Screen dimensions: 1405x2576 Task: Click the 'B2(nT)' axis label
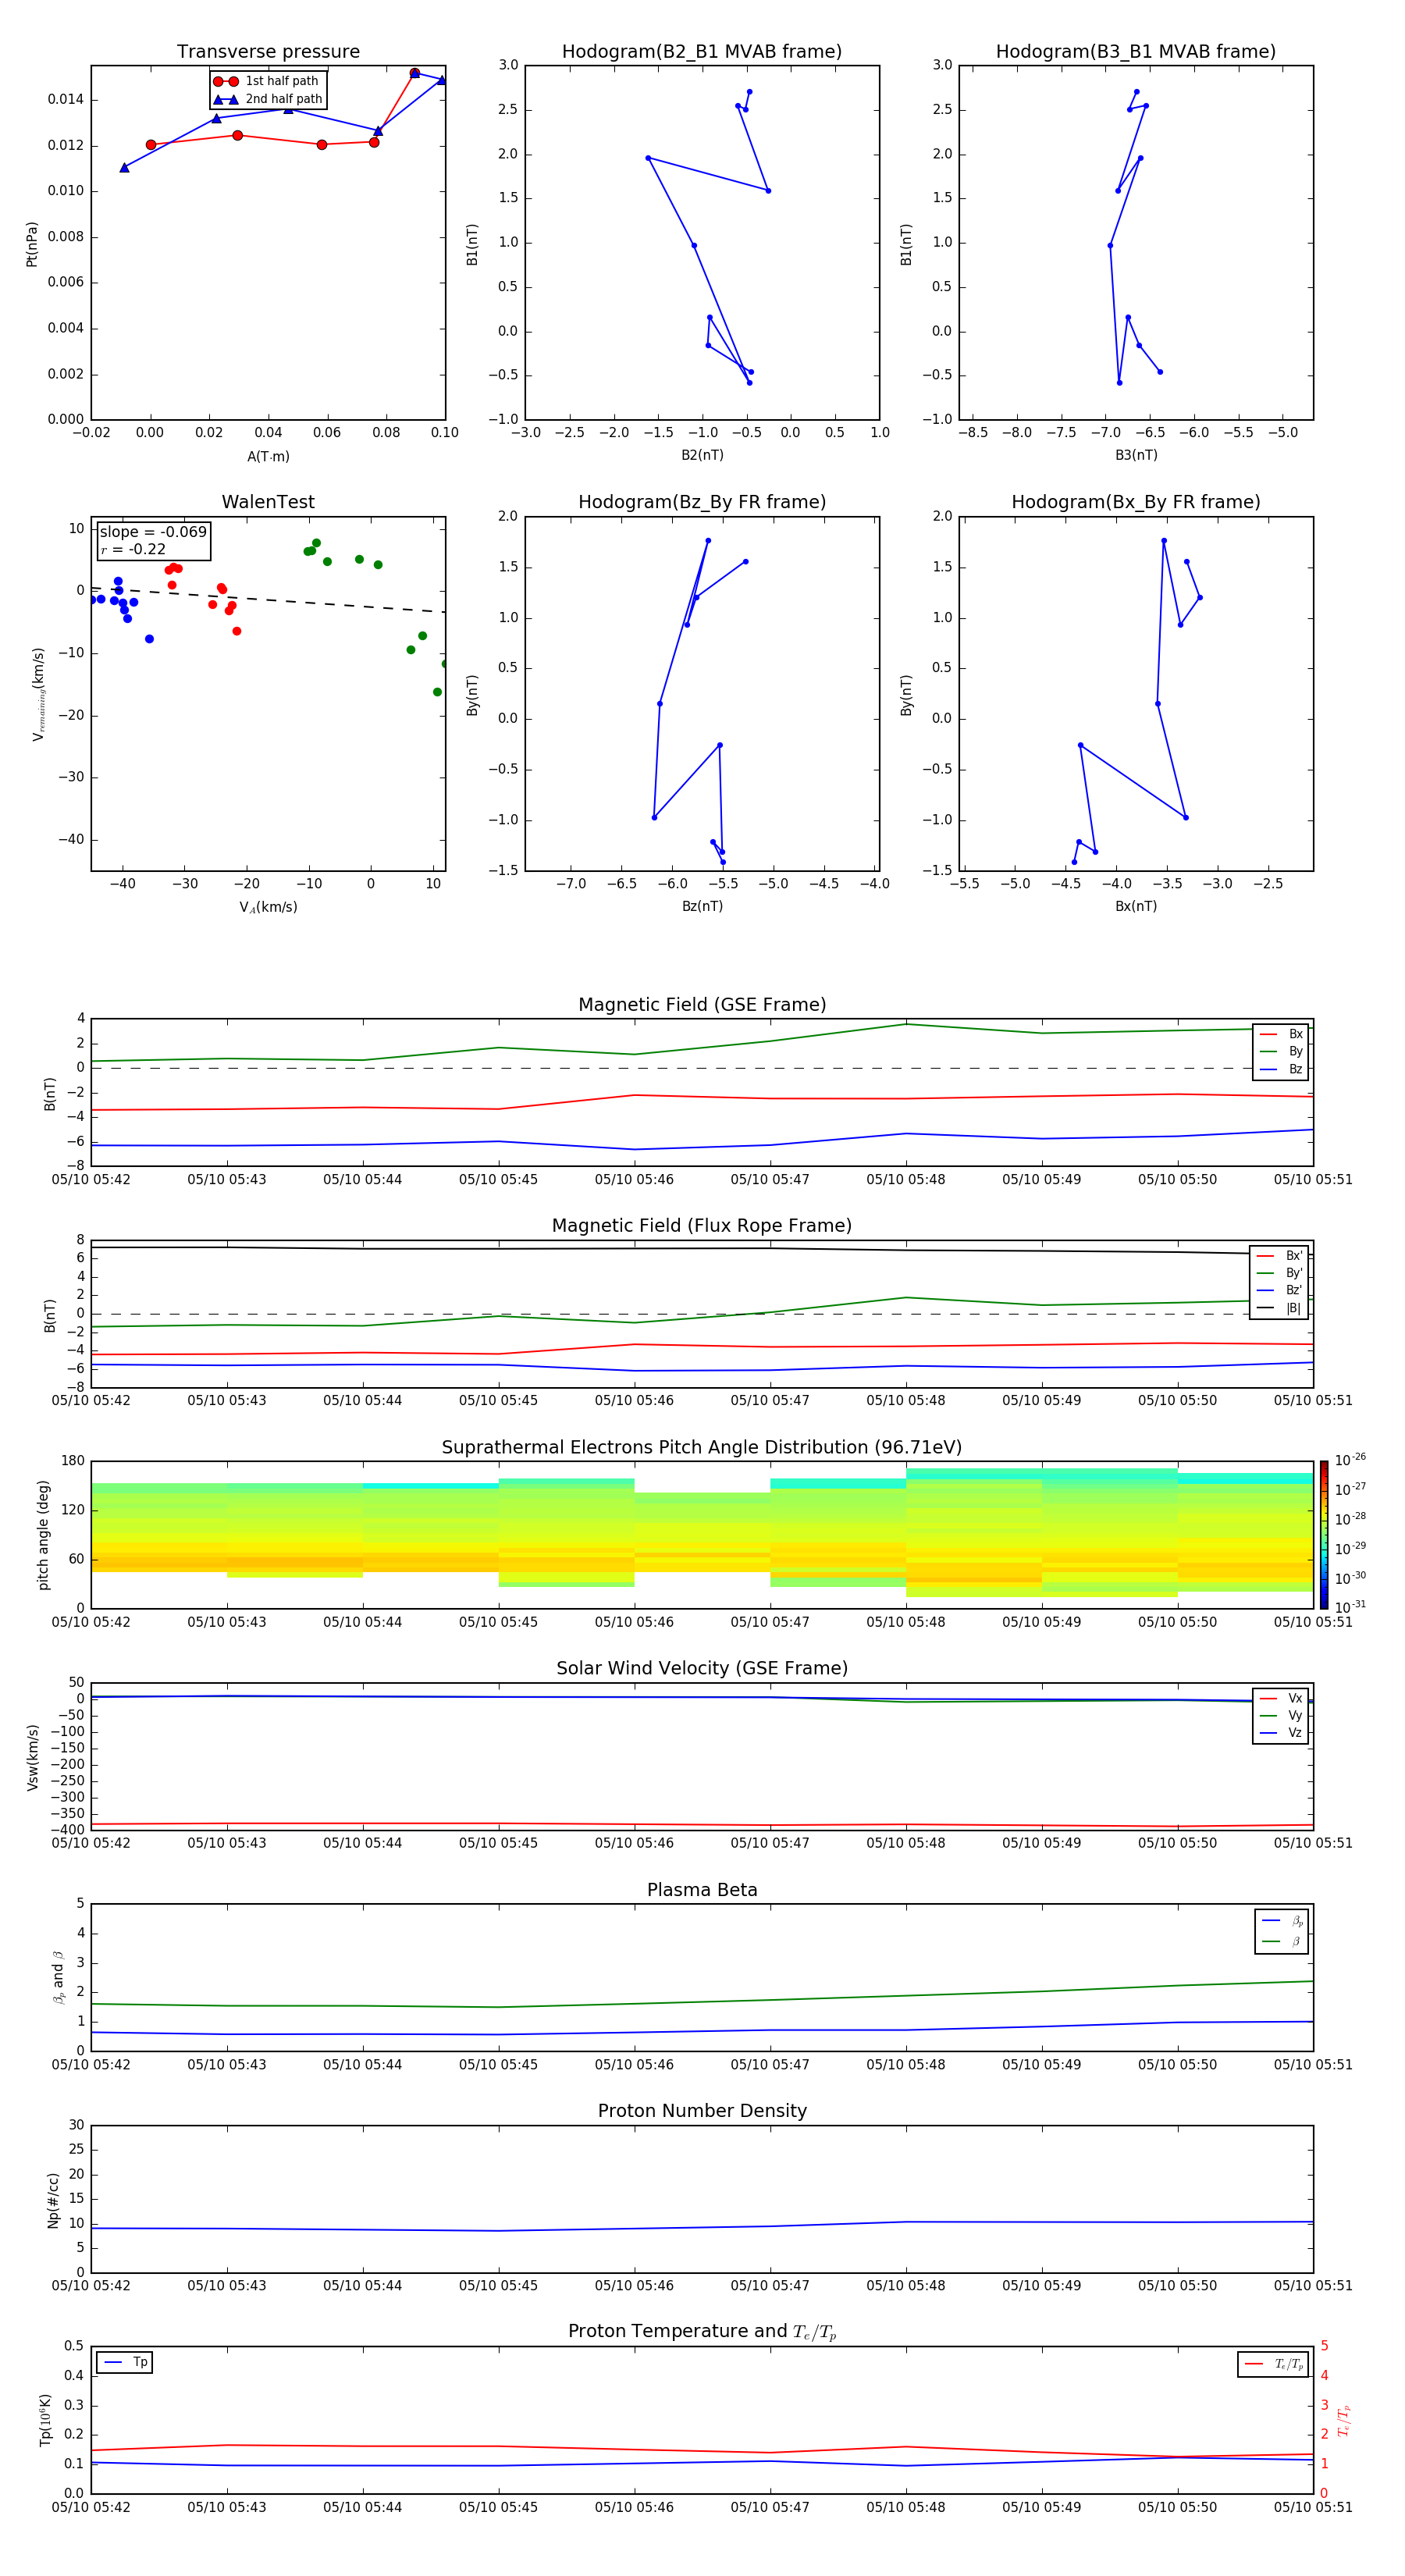click(x=702, y=455)
